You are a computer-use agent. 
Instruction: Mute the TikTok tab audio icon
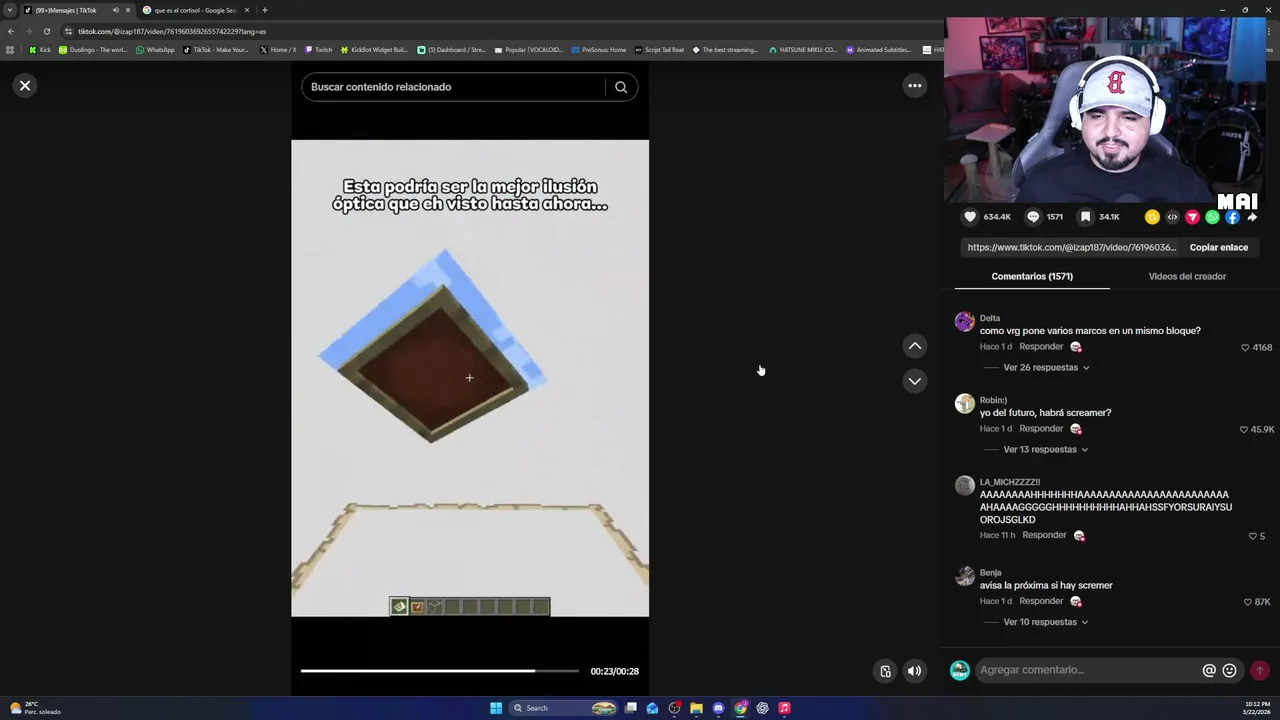(115, 10)
